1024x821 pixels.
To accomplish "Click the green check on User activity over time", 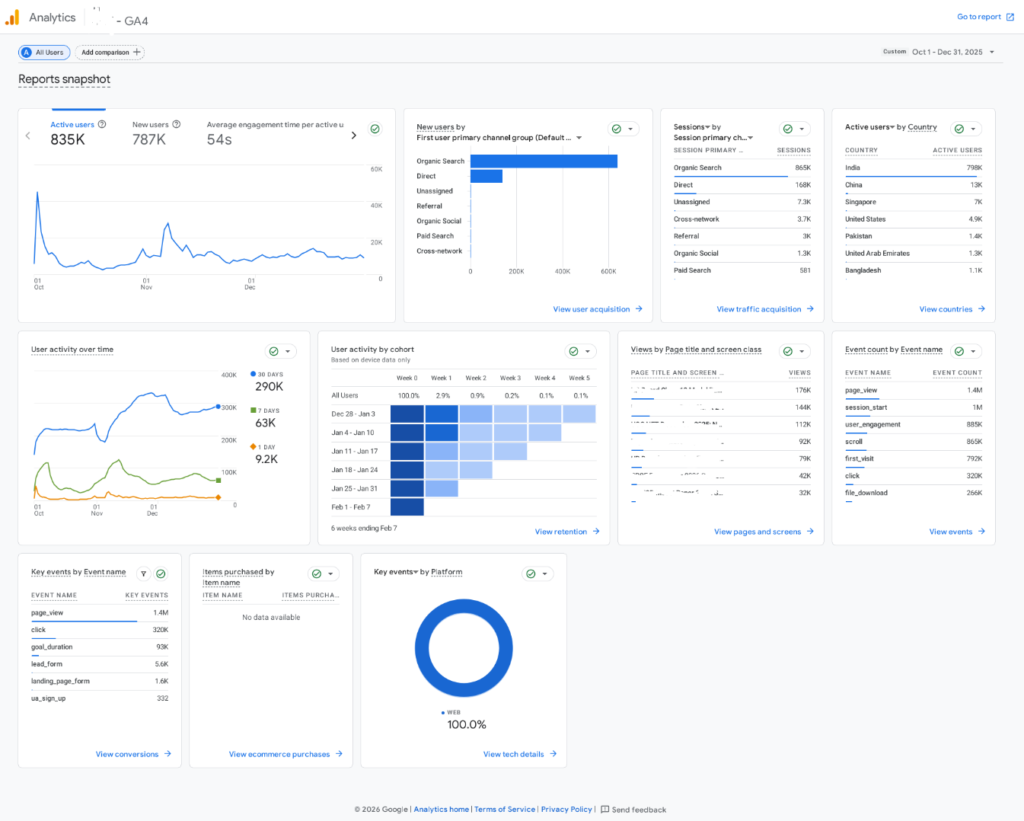I will click(x=273, y=351).
